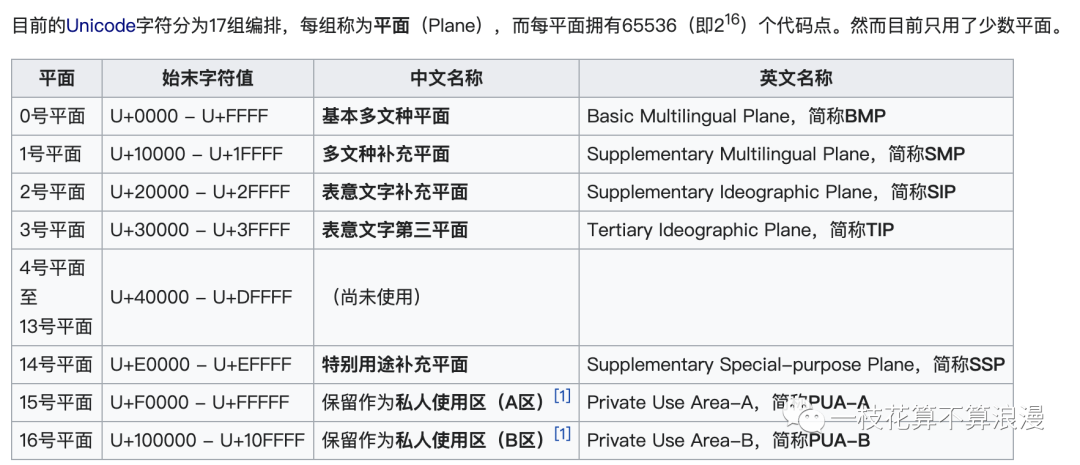
Task: Click the 始末字符值 column header
Action: point(208,78)
